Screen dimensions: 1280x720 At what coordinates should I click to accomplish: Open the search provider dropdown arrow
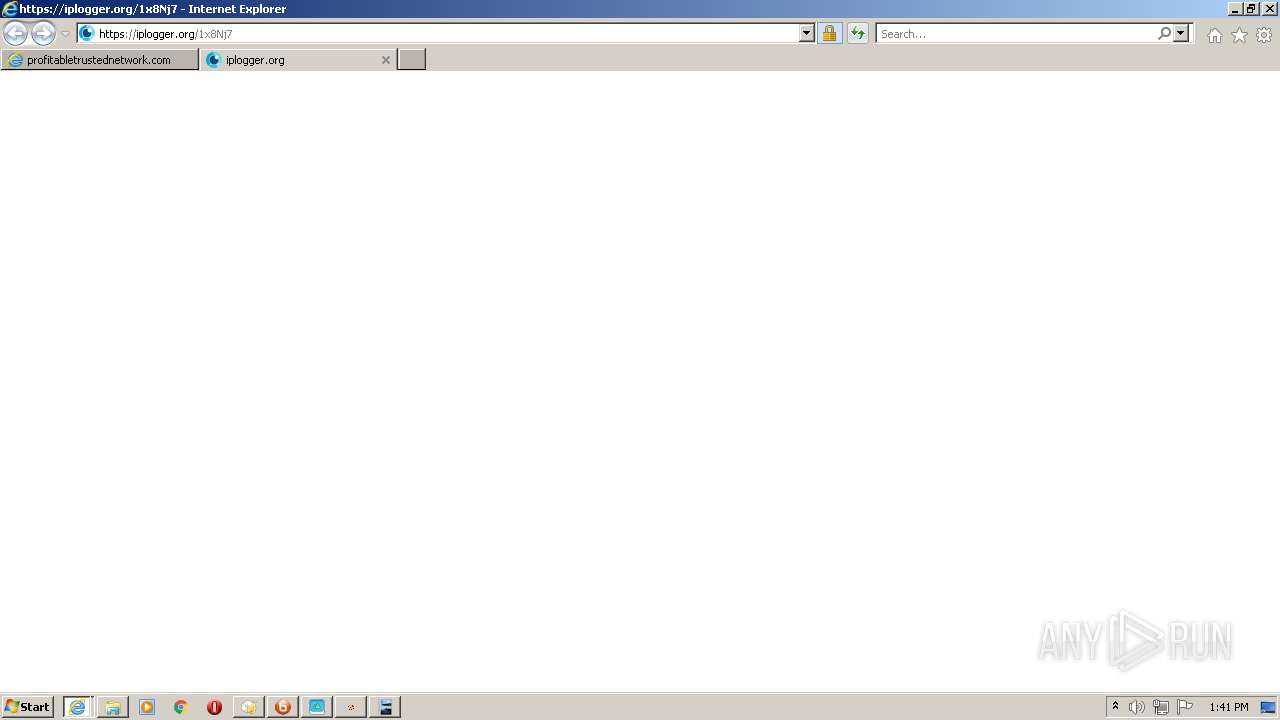[x=1181, y=34]
